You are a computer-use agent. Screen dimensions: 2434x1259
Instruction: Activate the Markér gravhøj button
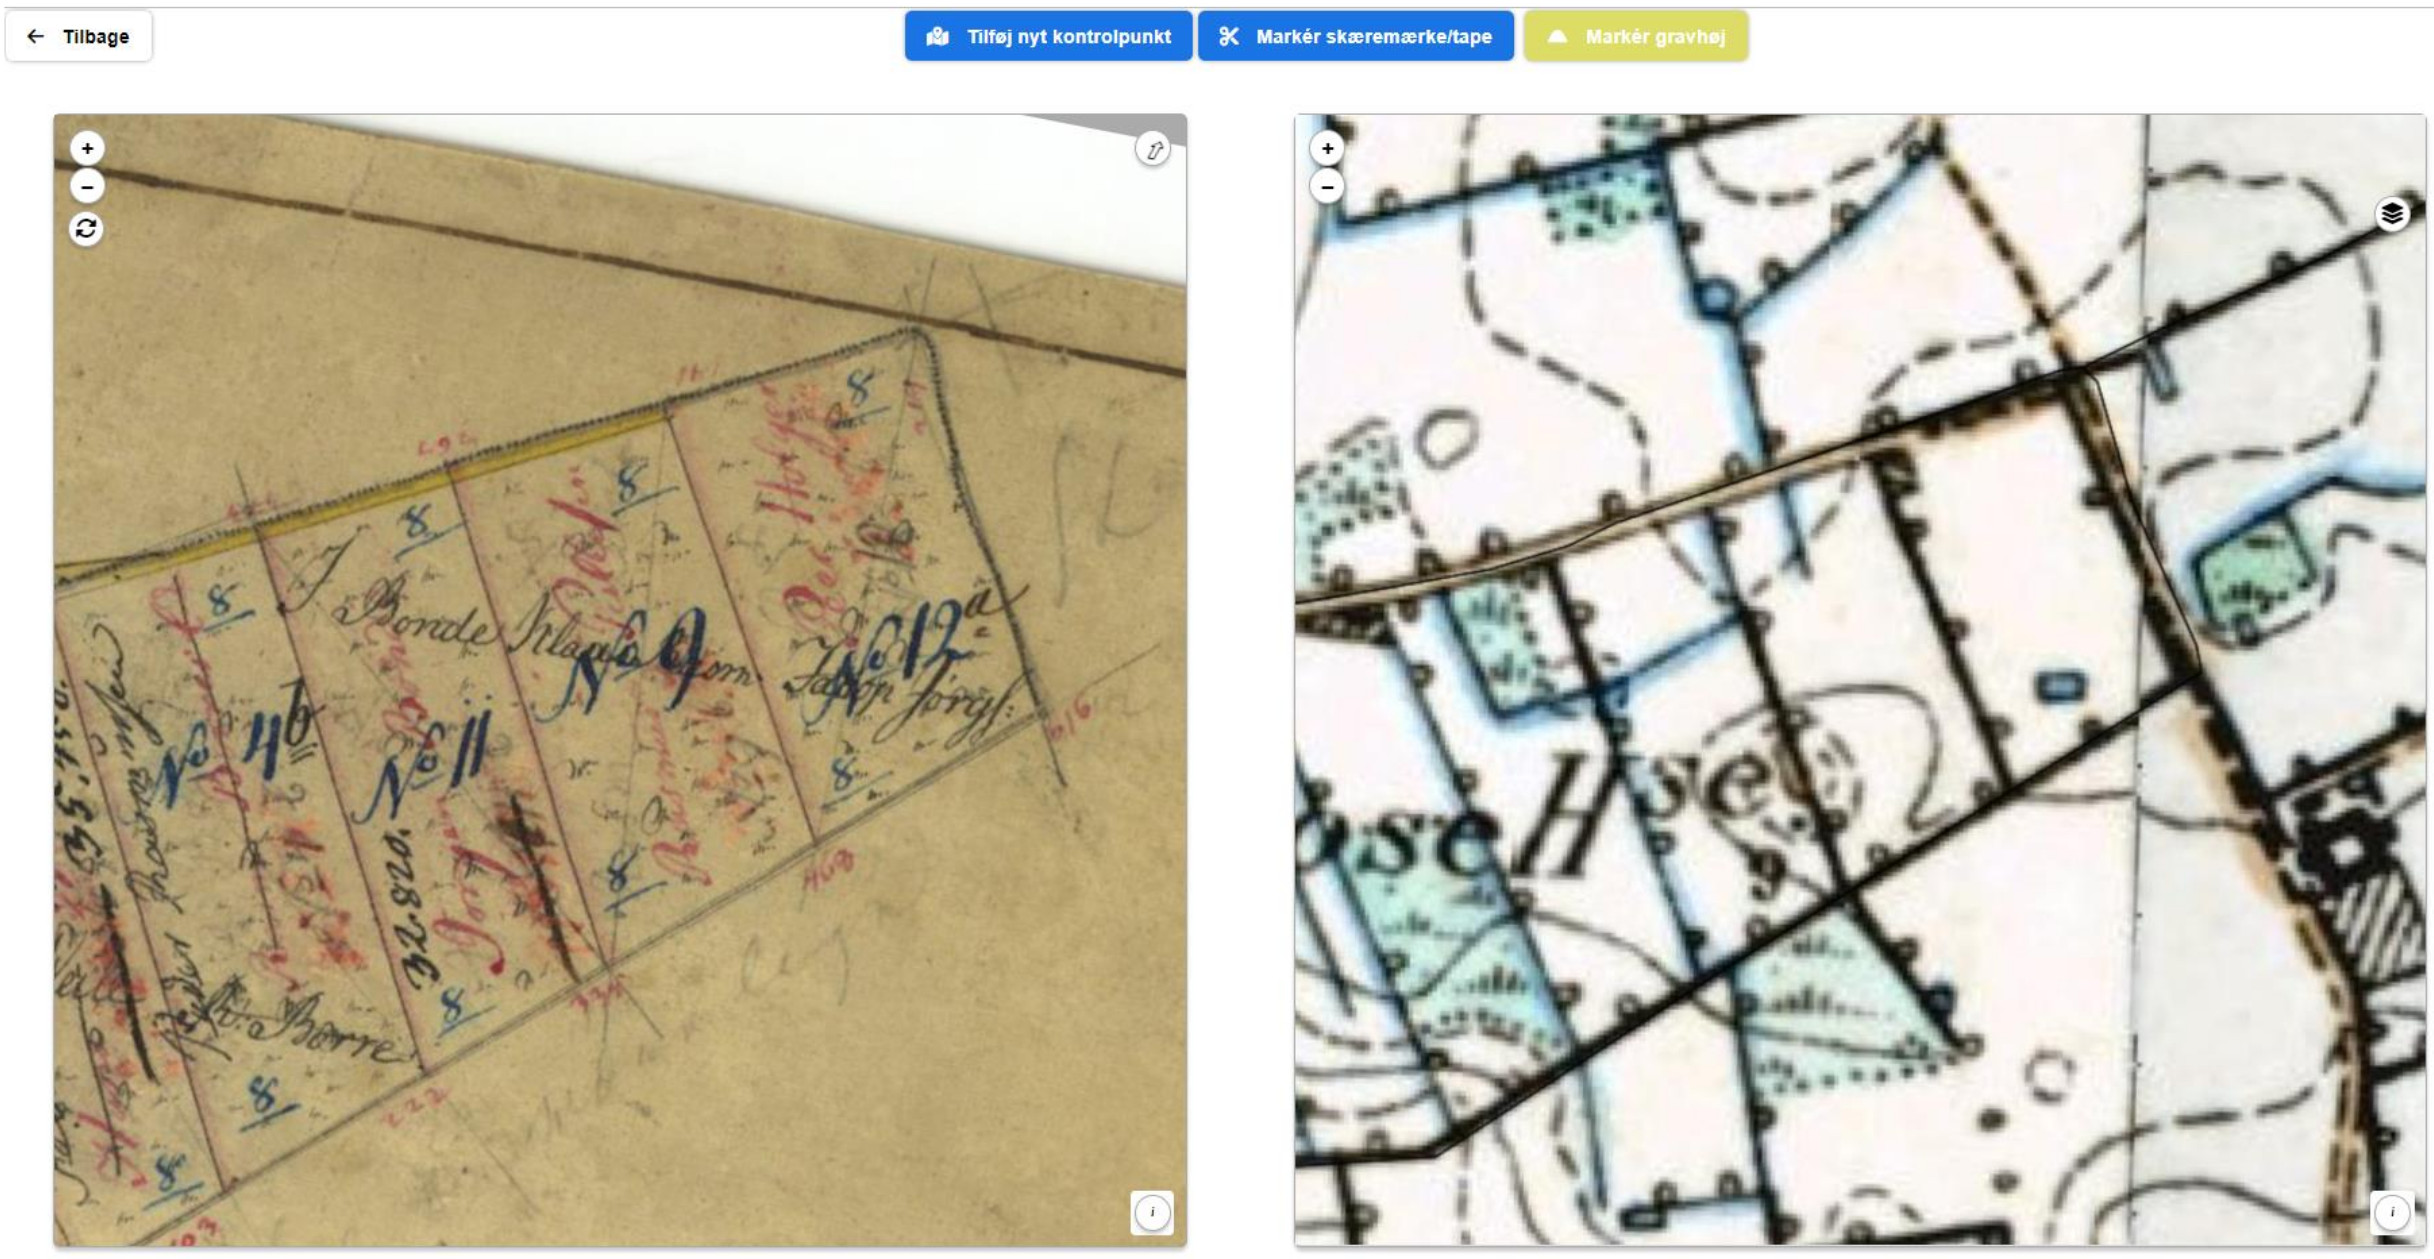point(1636,36)
